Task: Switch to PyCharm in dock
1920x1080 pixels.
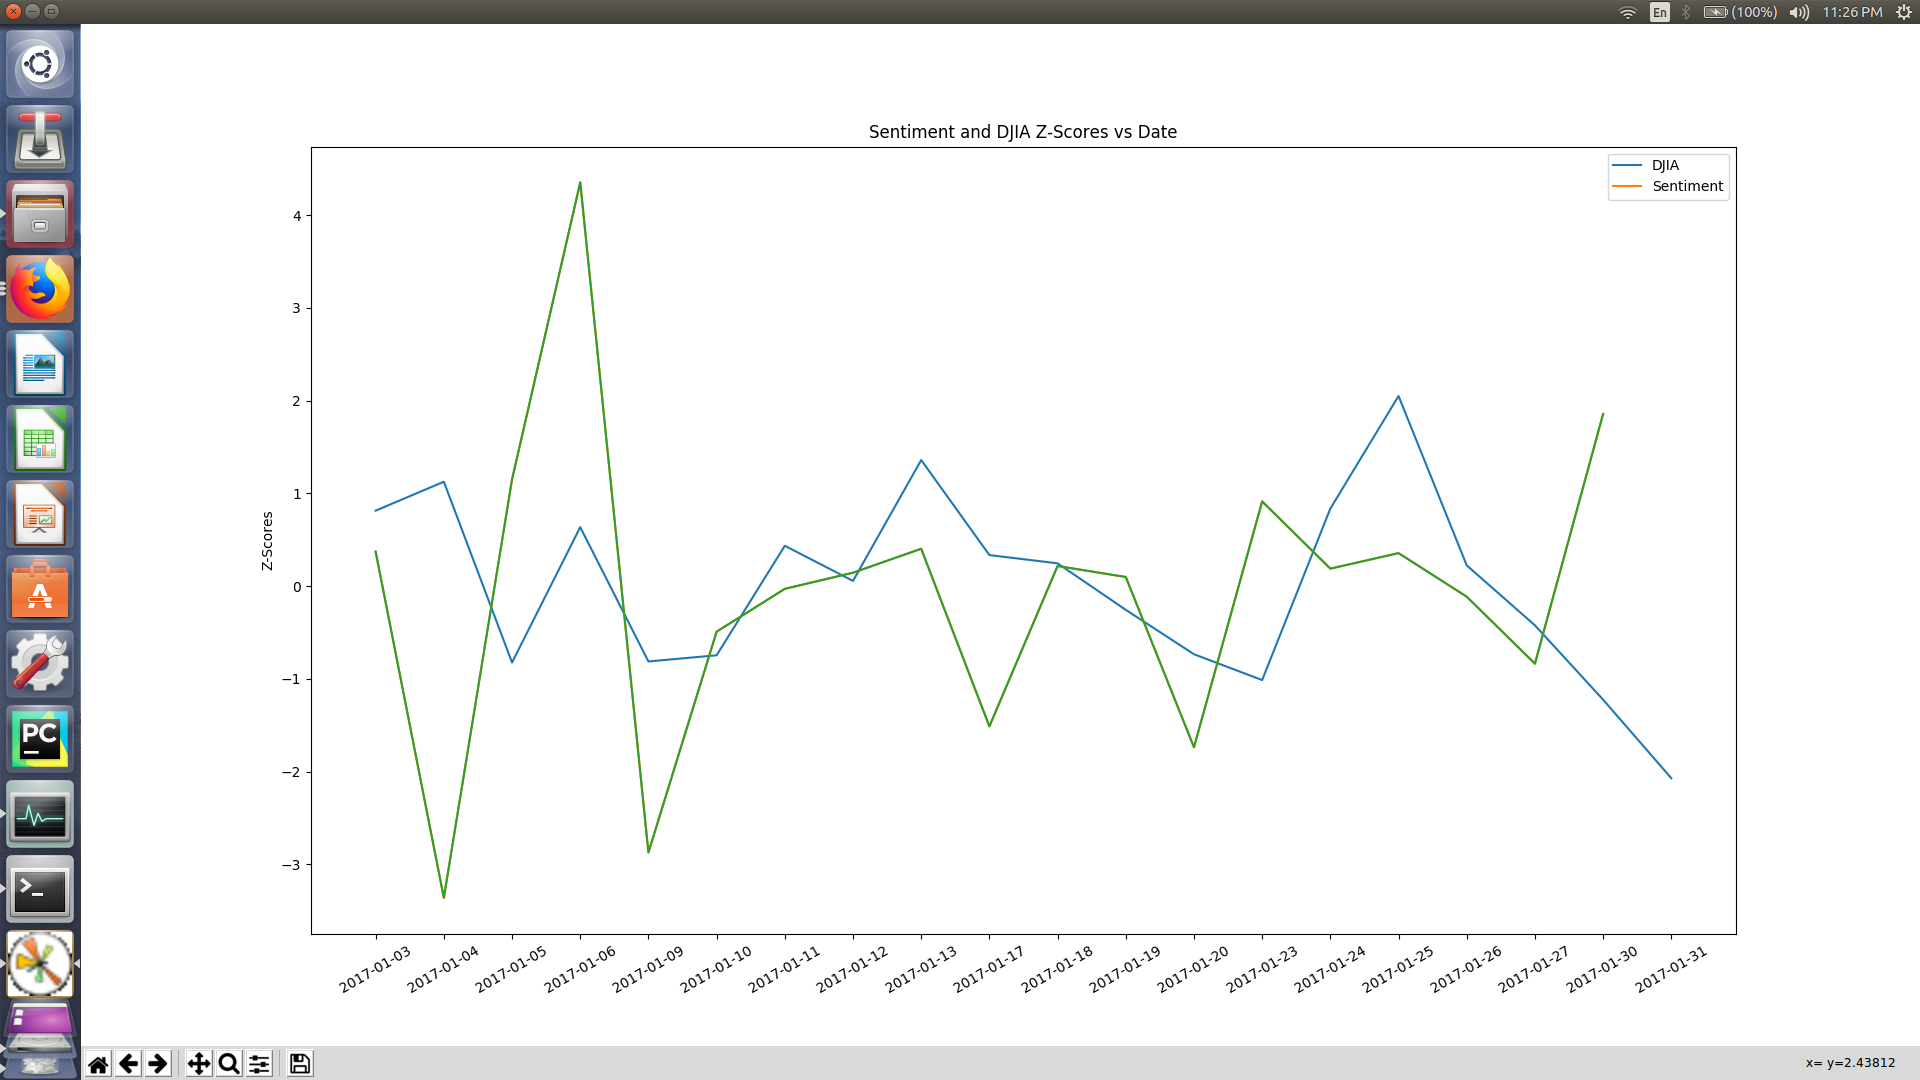Action: pyautogui.click(x=40, y=740)
